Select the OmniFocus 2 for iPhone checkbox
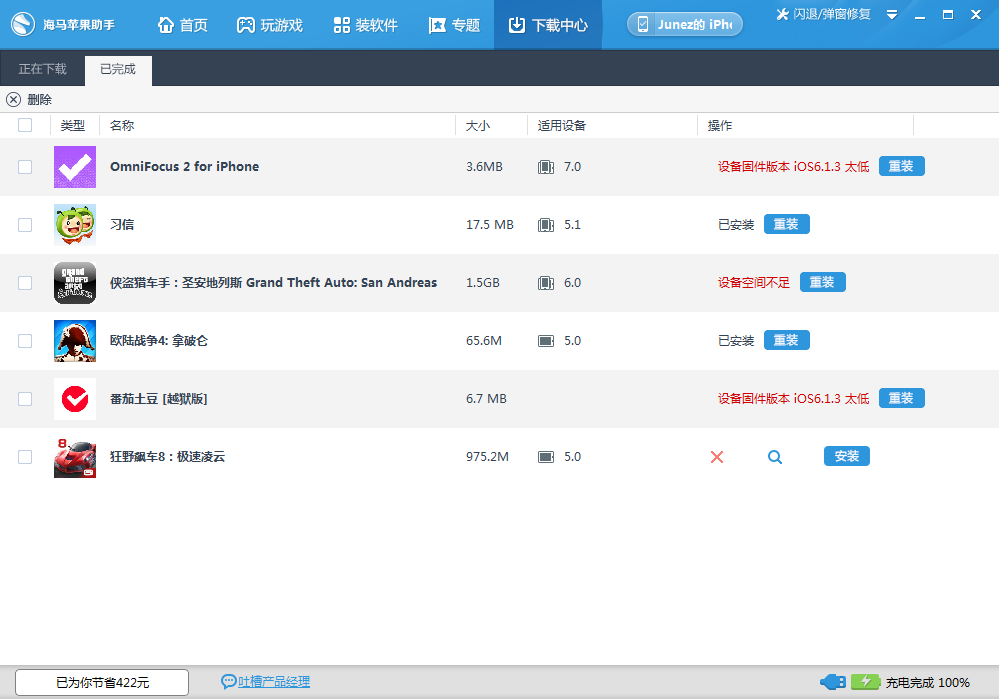Viewport: 999px width, 699px height. click(x=25, y=167)
